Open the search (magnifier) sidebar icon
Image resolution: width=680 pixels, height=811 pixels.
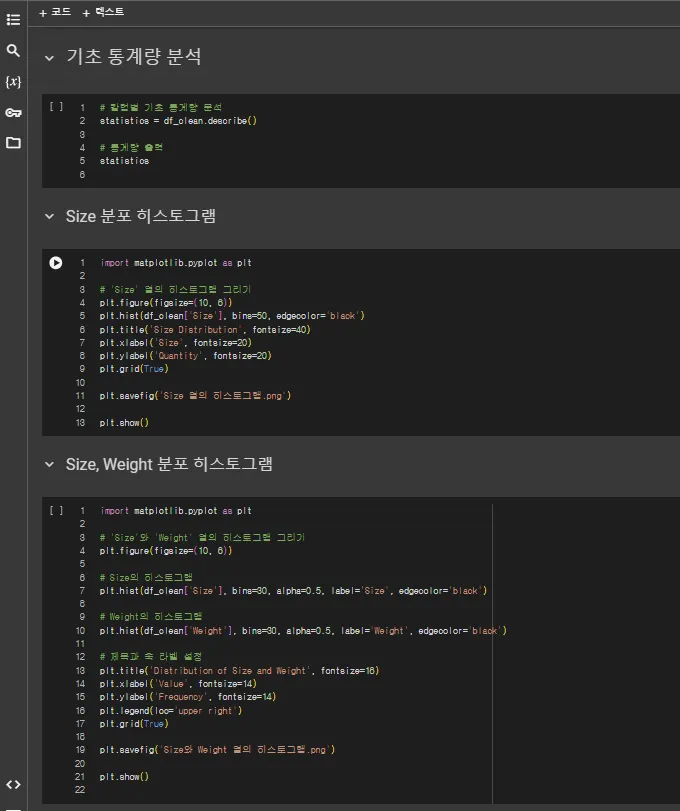[13, 51]
